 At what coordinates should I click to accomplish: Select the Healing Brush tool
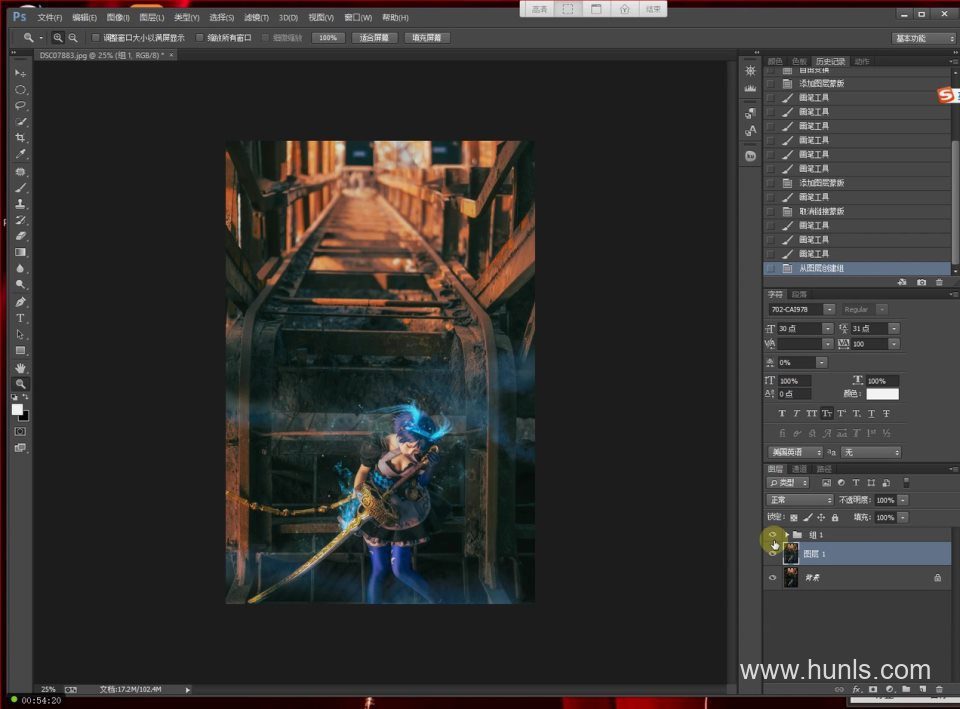(x=20, y=171)
